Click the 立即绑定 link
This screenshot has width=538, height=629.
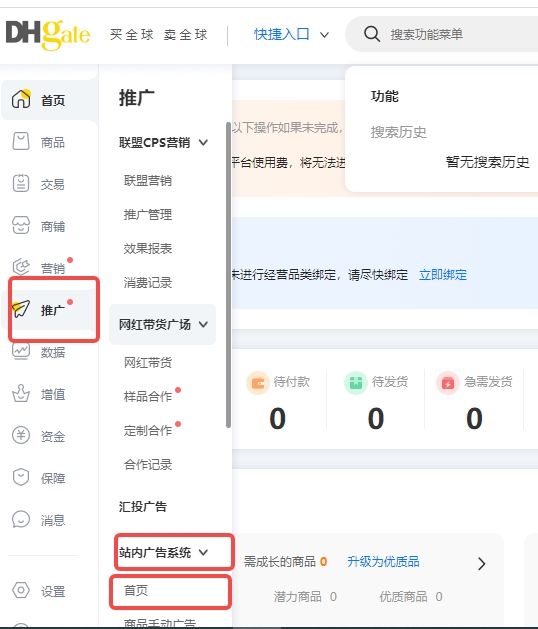point(443,275)
